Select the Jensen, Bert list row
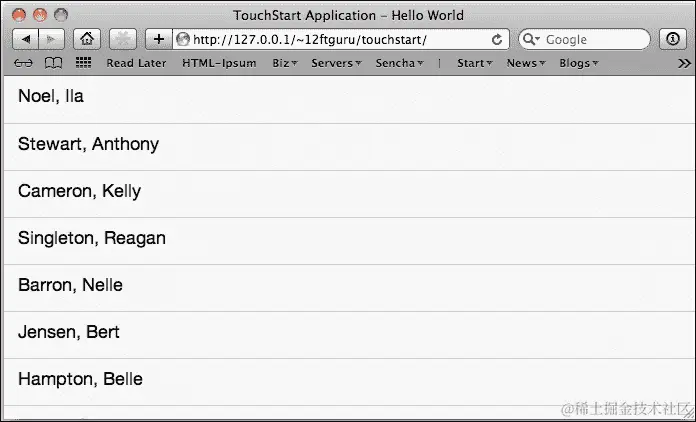Screen dimensions: 696x422 click(349, 335)
